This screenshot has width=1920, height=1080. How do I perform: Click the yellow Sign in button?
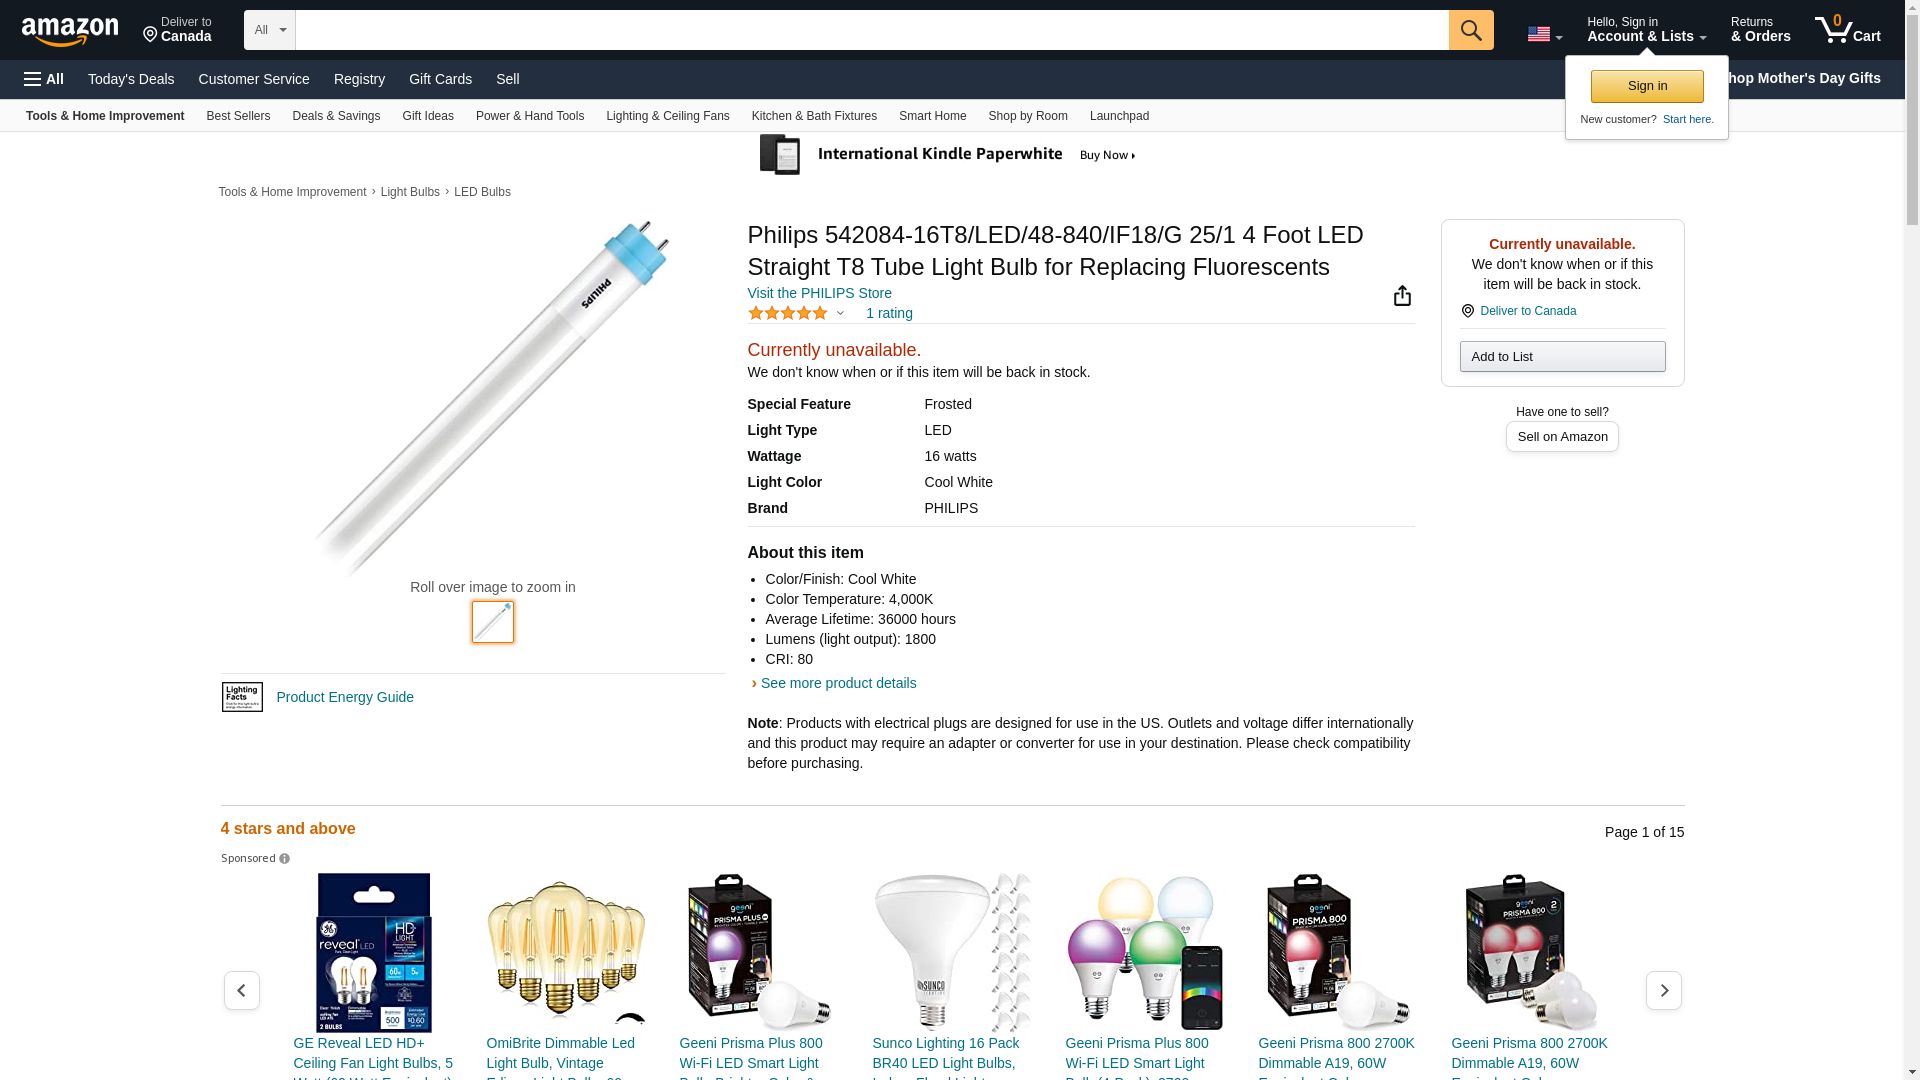pyautogui.click(x=1647, y=86)
